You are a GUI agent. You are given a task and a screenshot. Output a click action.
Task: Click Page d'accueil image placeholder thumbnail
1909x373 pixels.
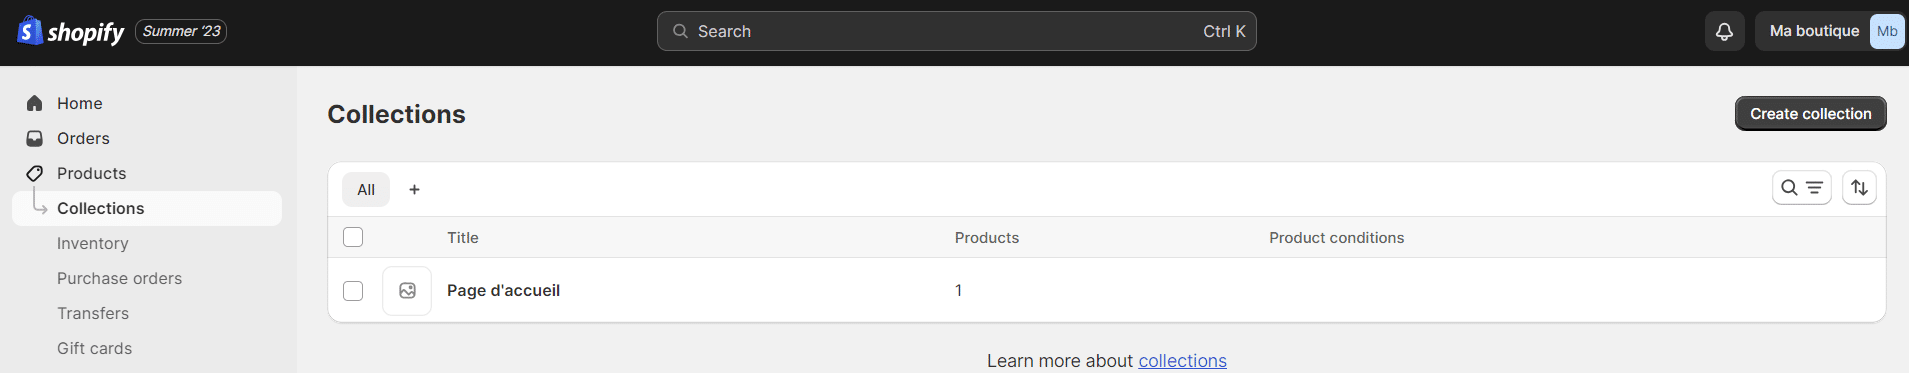pyautogui.click(x=407, y=291)
